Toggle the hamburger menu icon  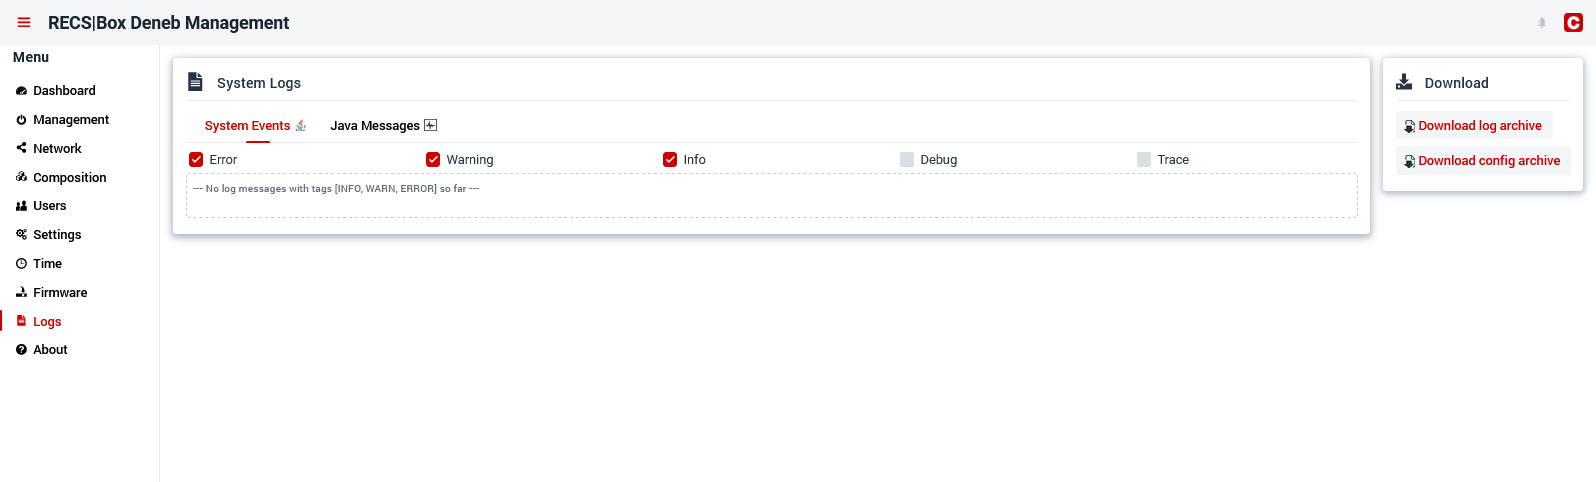click(24, 22)
